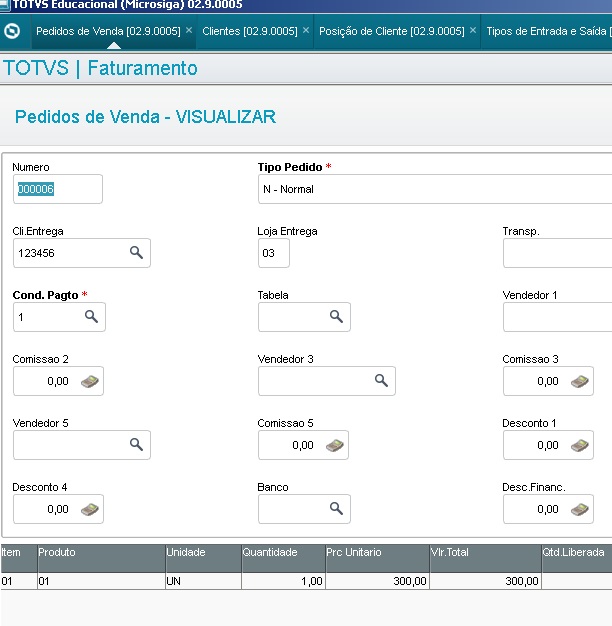This screenshot has width=612, height=626.
Task: Click the Comissao 3 value 0,00
Action: click(x=548, y=381)
